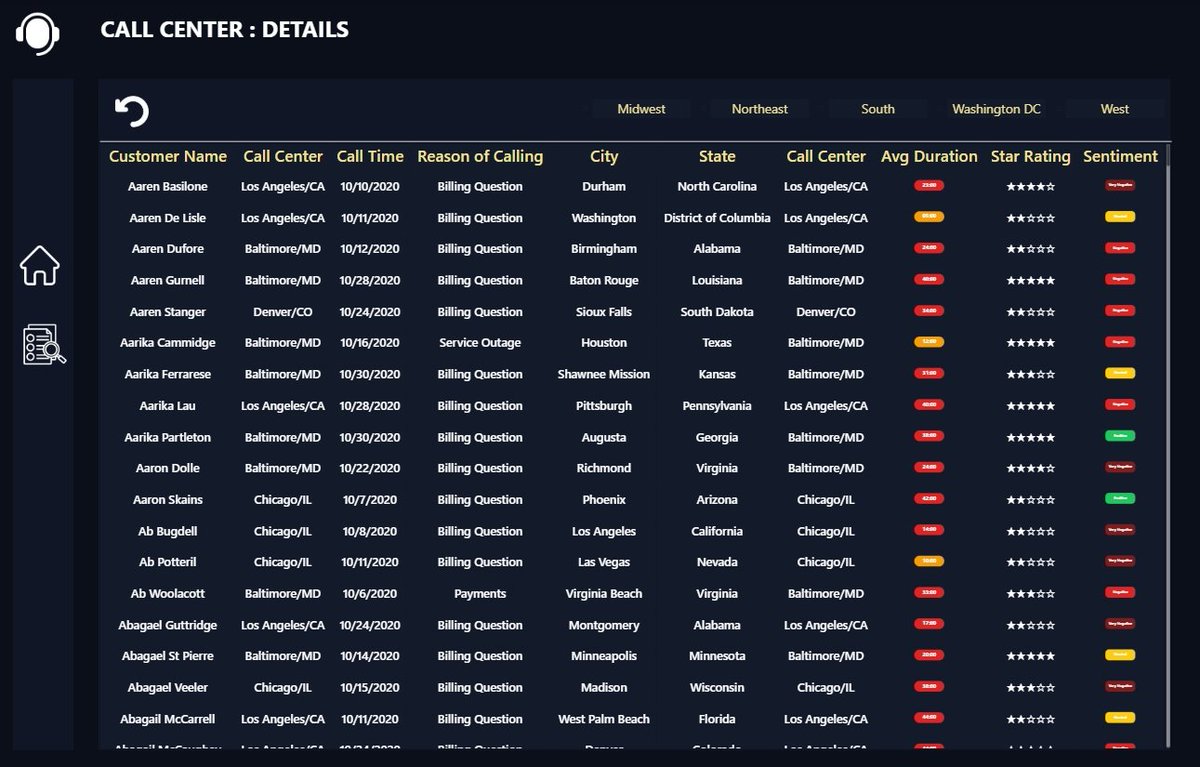This screenshot has height=767, width=1200.
Task: Select customer name Aaren Gurnell
Action: pyautogui.click(x=168, y=281)
